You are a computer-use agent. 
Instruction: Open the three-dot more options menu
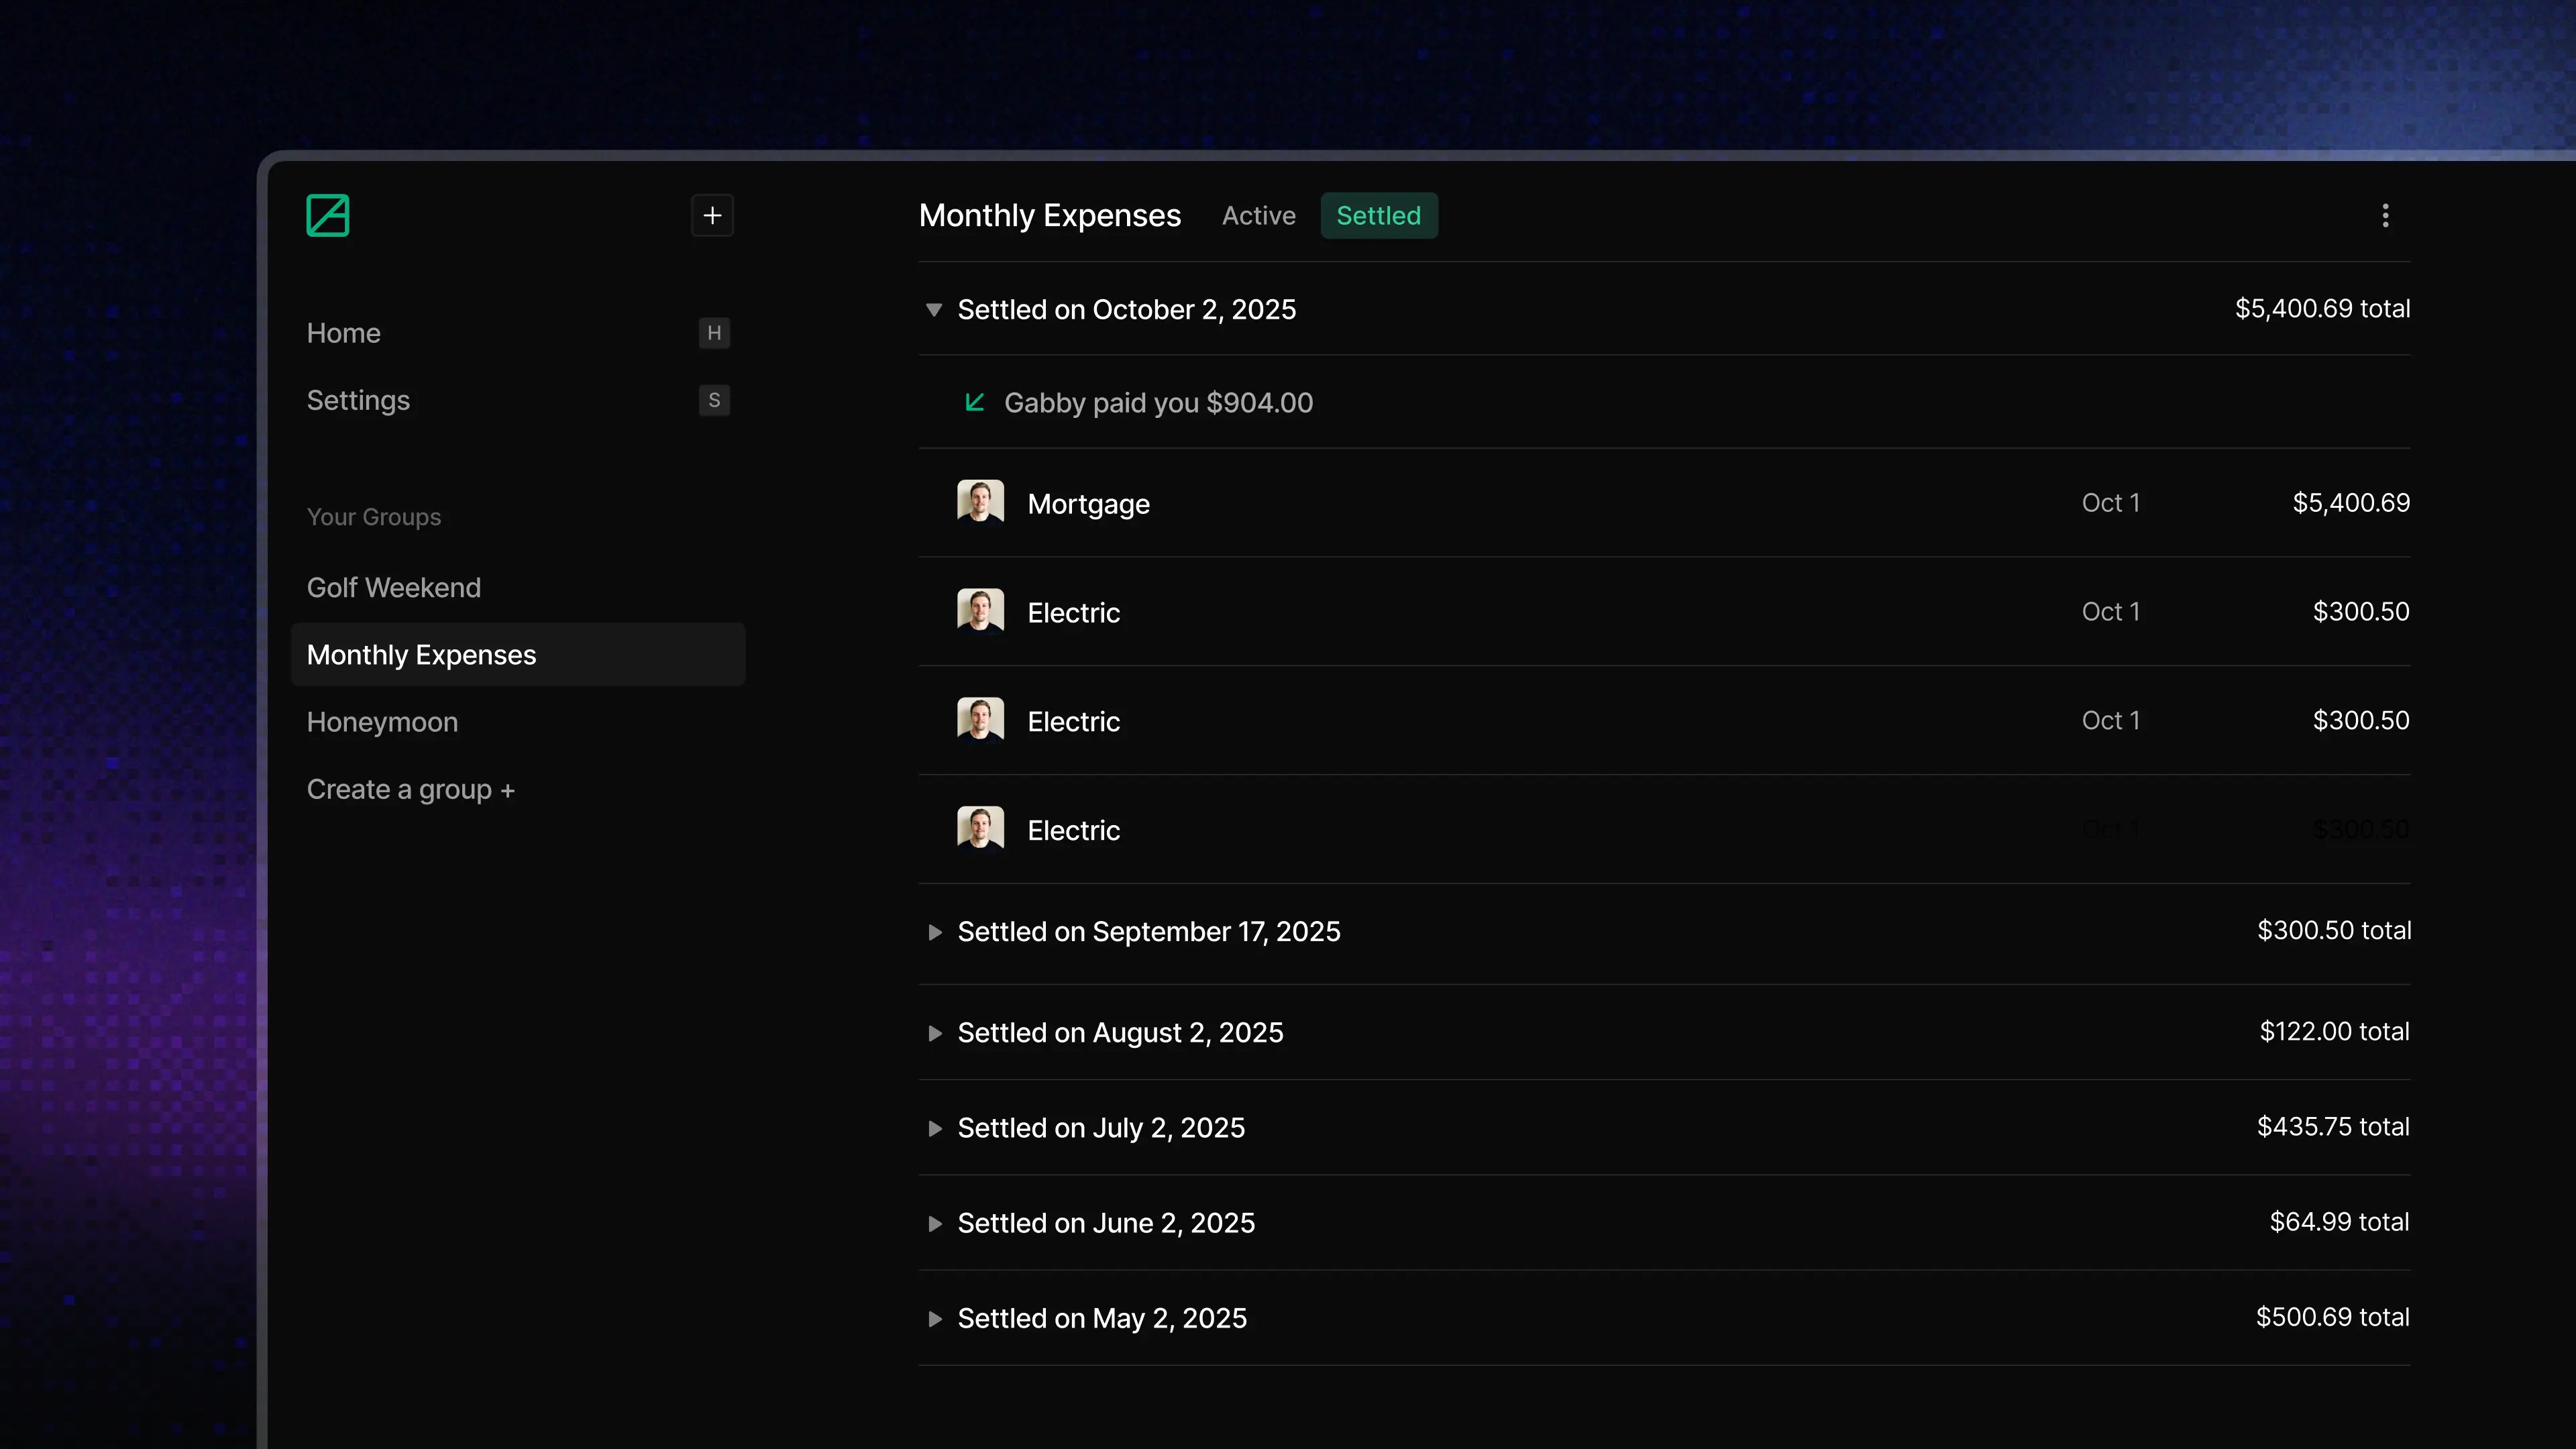click(2385, 215)
